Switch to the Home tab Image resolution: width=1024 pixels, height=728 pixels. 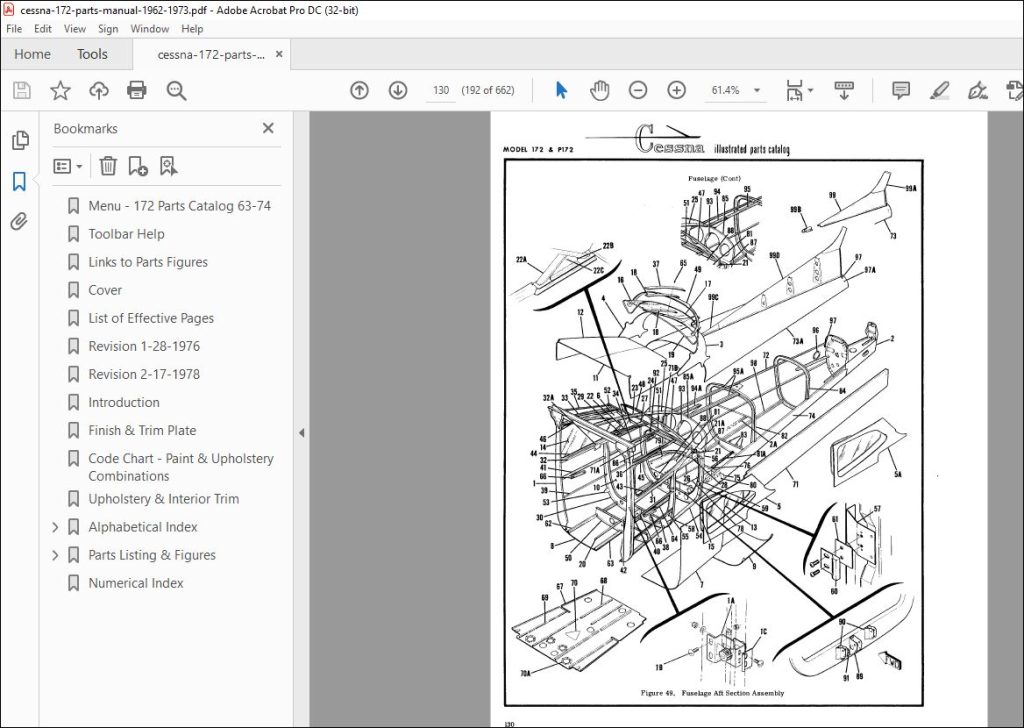click(32, 54)
